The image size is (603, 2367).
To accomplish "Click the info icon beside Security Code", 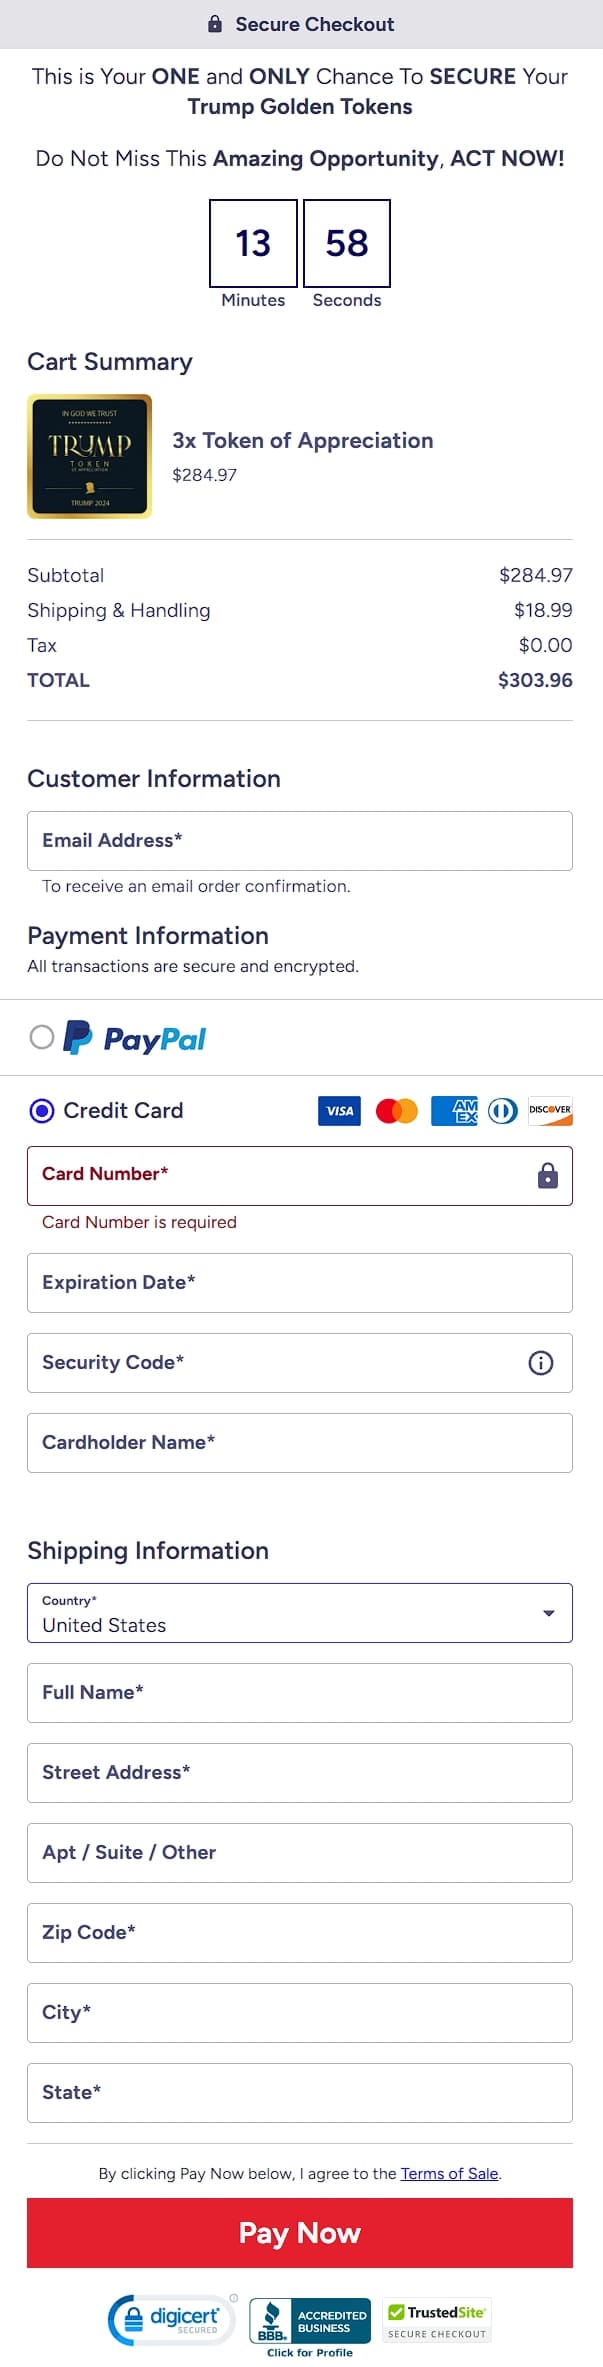I will pyautogui.click(x=540, y=1362).
